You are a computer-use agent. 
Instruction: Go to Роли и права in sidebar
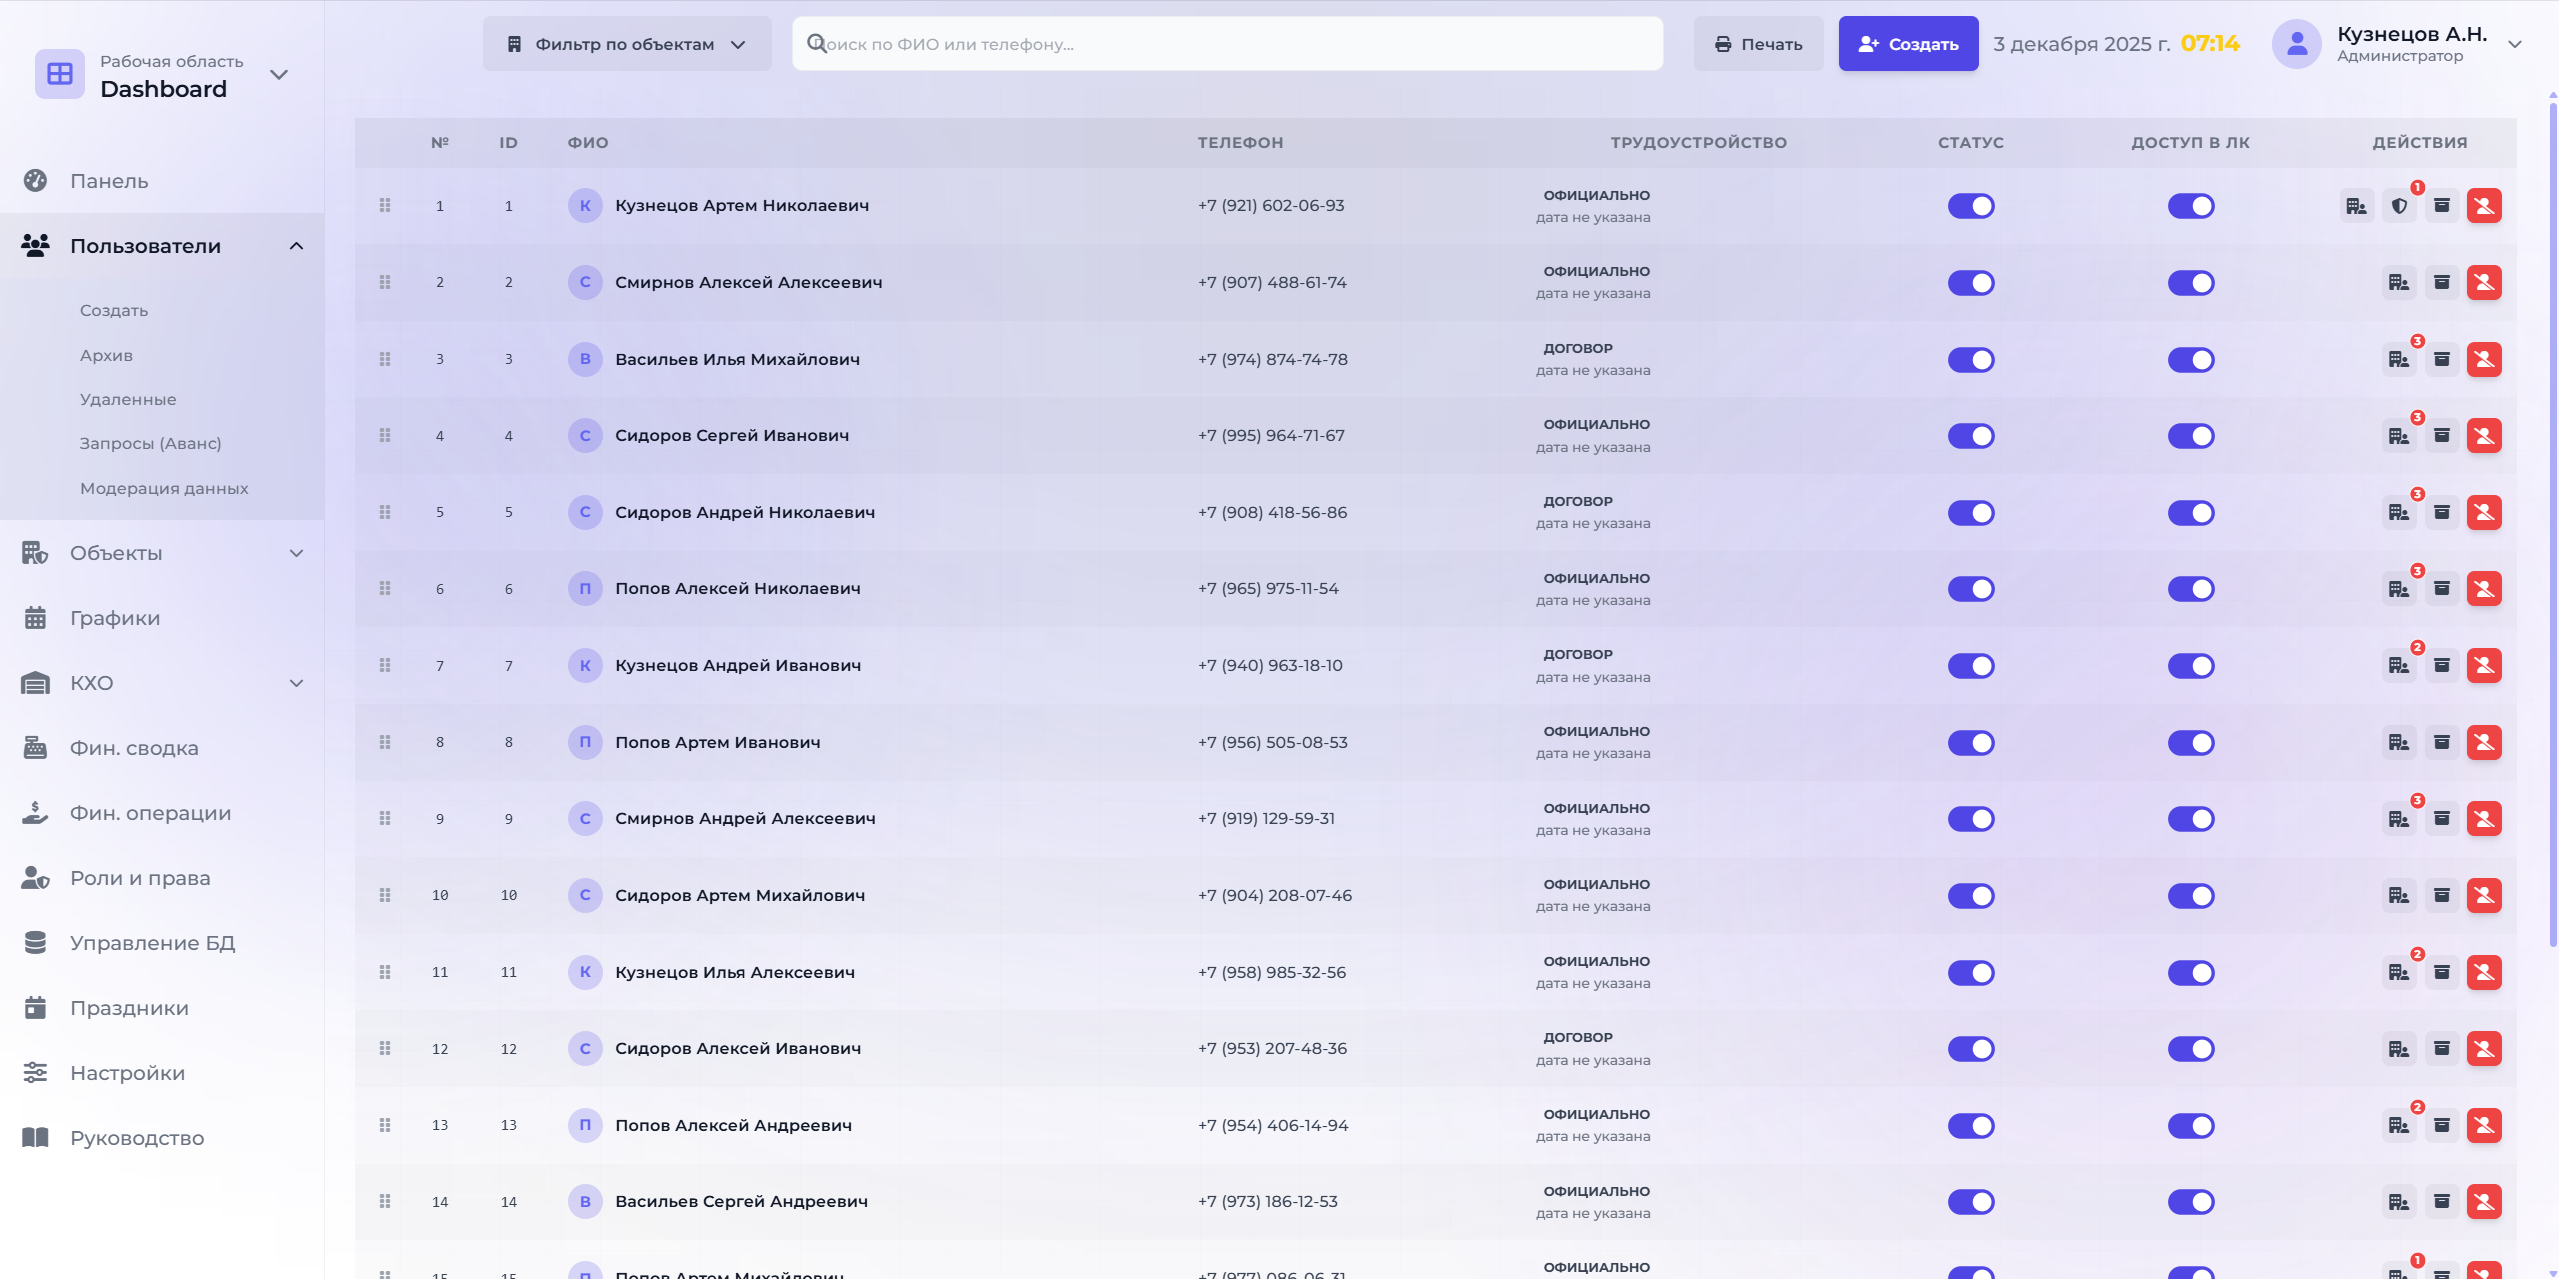point(140,878)
